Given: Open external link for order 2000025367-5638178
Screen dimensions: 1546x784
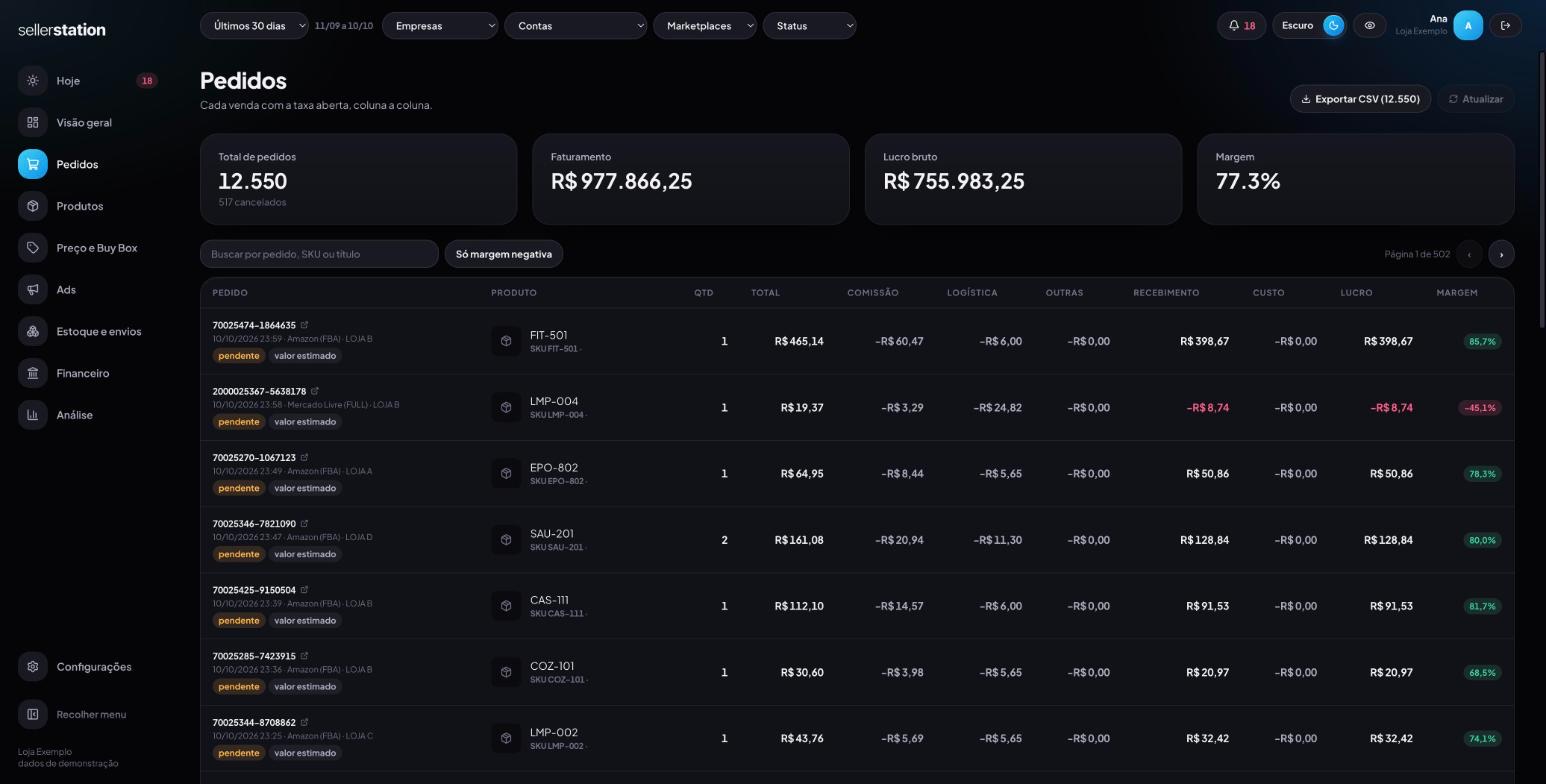Looking at the screenshot, I should (x=314, y=391).
